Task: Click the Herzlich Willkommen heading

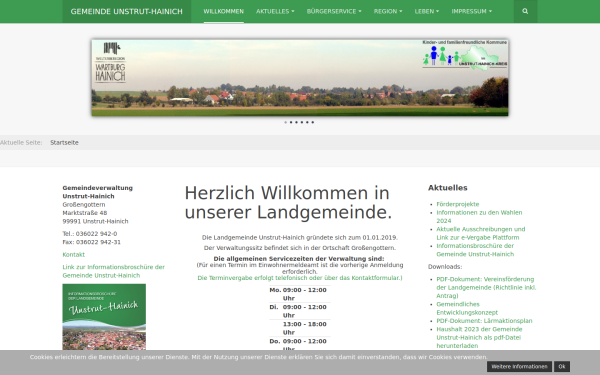Action: click(288, 203)
